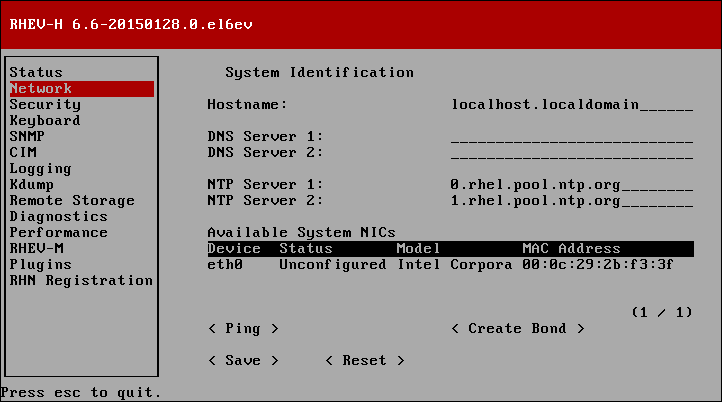Save the network settings

pyautogui.click(x=243, y=360)
